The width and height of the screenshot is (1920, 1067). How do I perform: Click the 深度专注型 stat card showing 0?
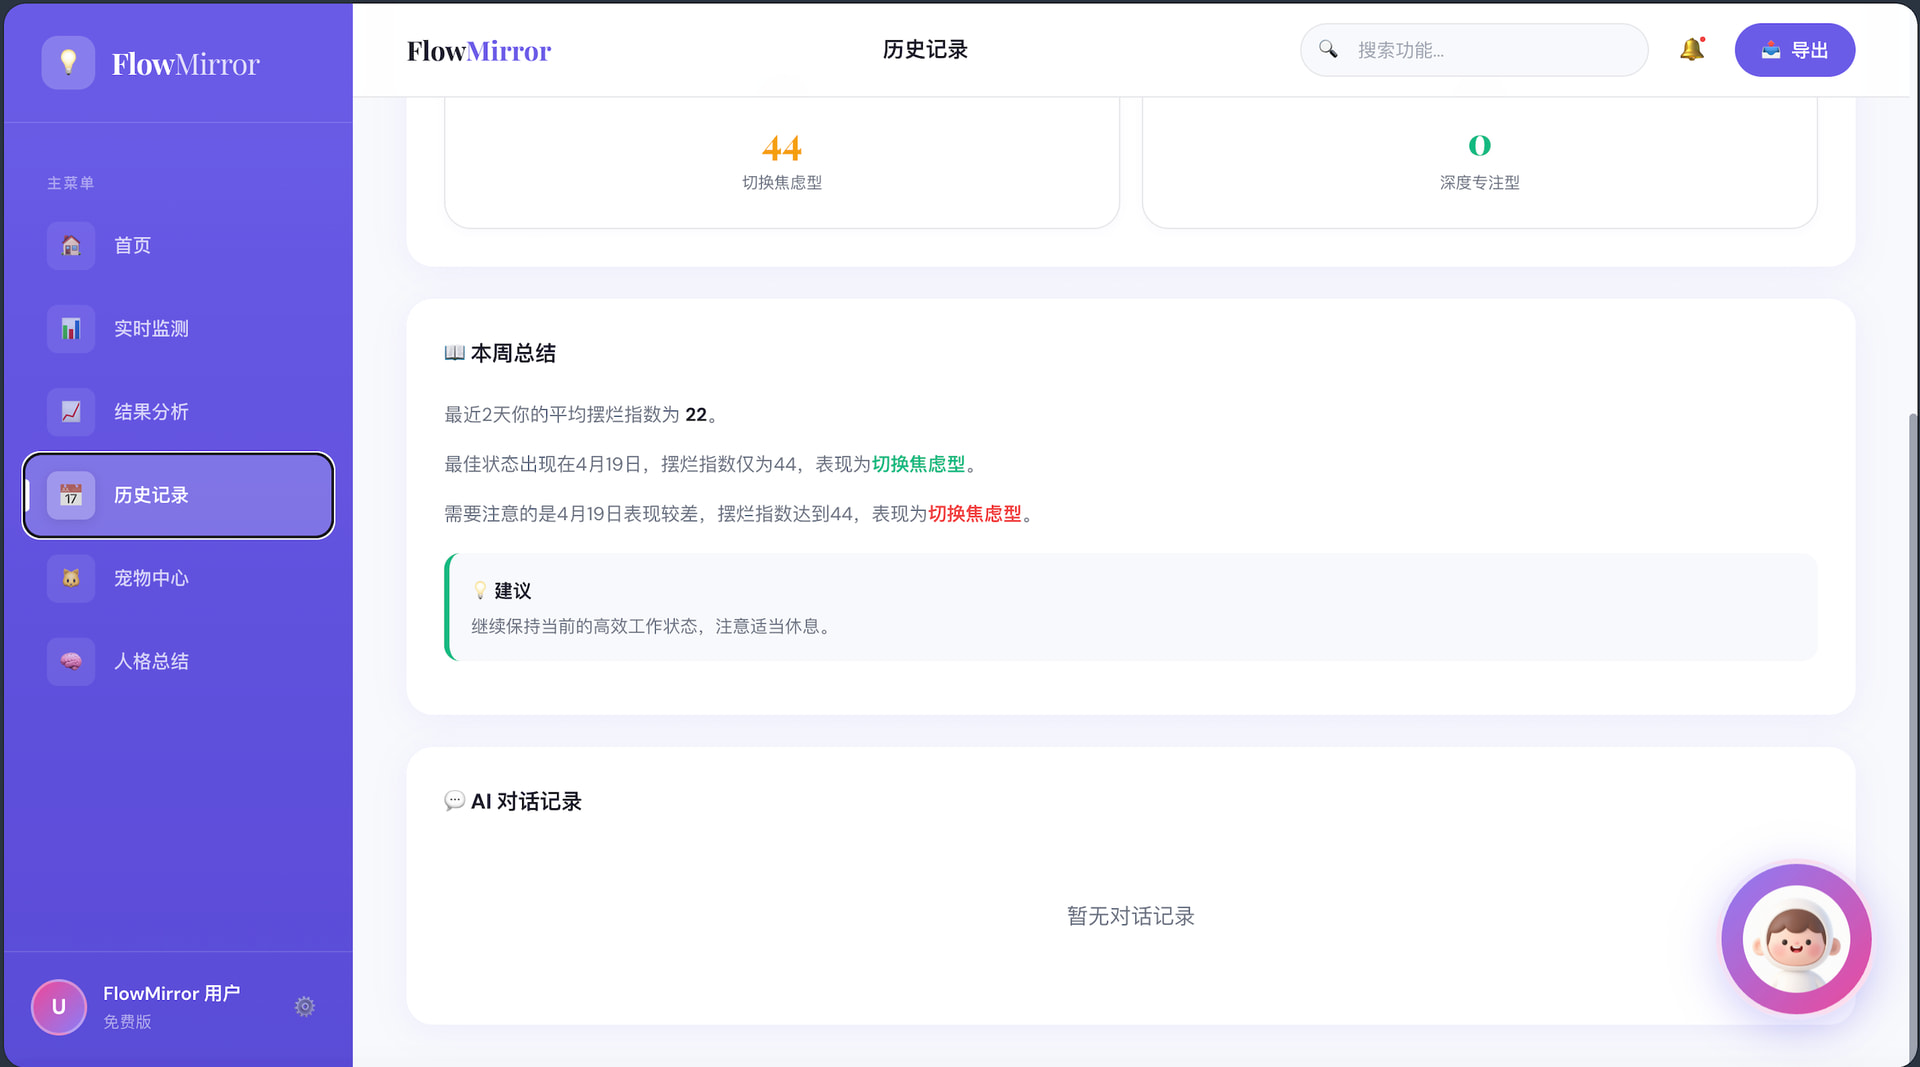(x=1479, y=162)
